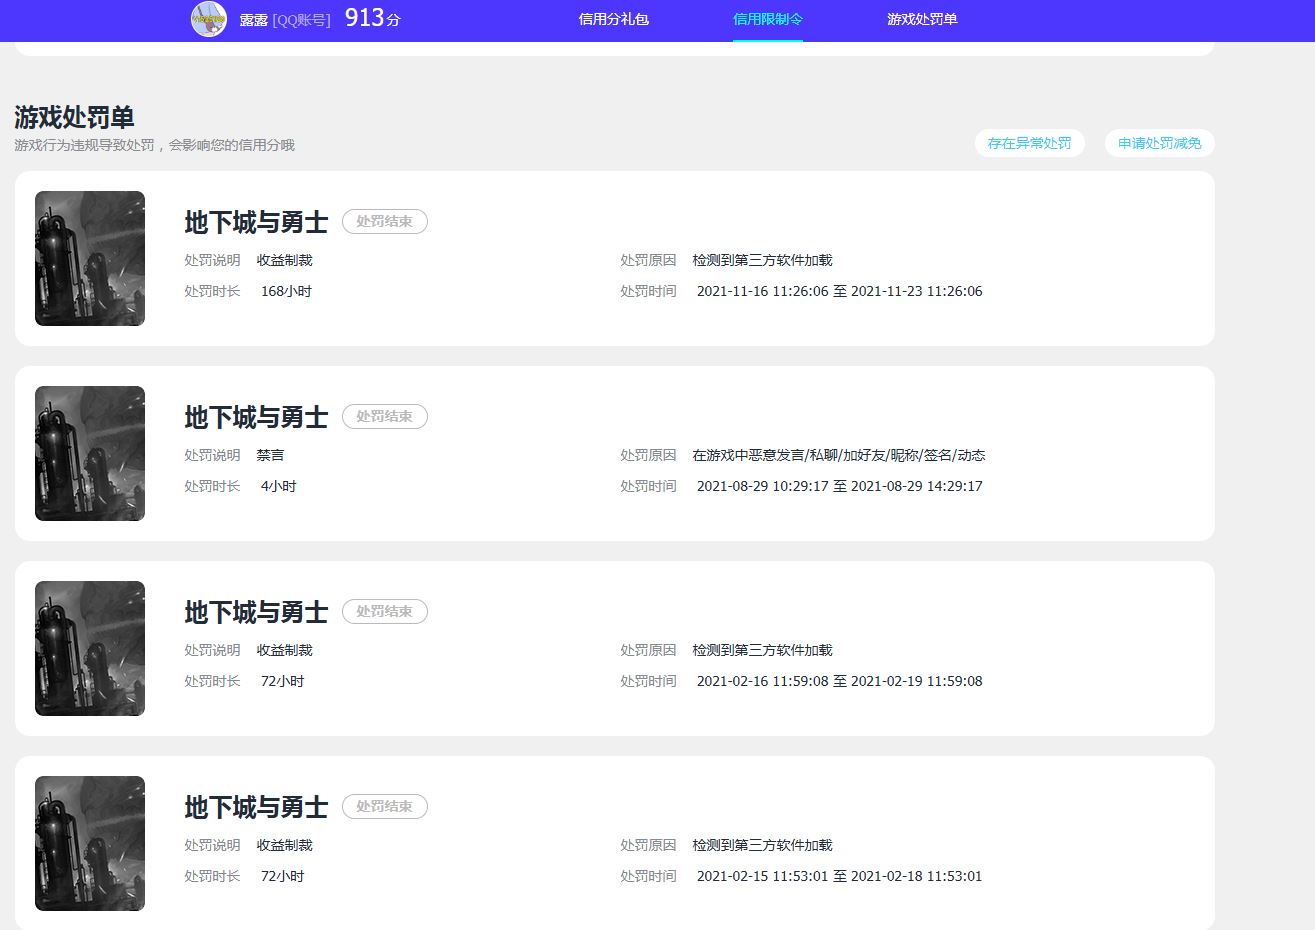
Task: Click the 存在异常处罚 button
Action: pyautogui.click(x=1029, y=143)
